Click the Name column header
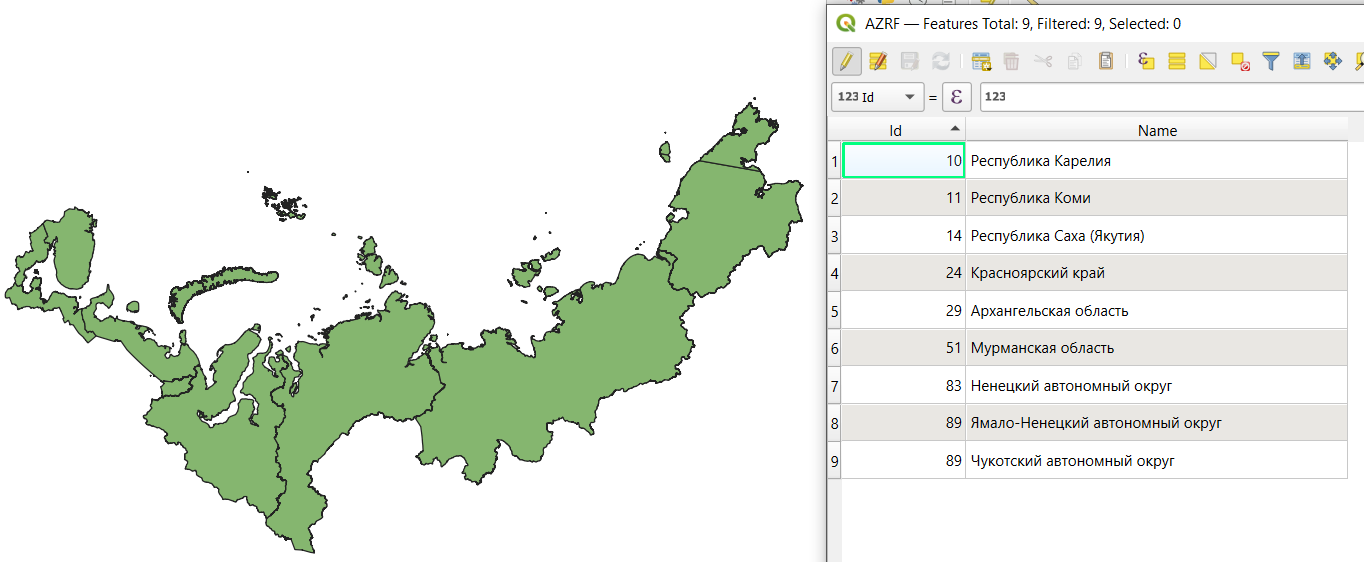 coord(1157,130)
